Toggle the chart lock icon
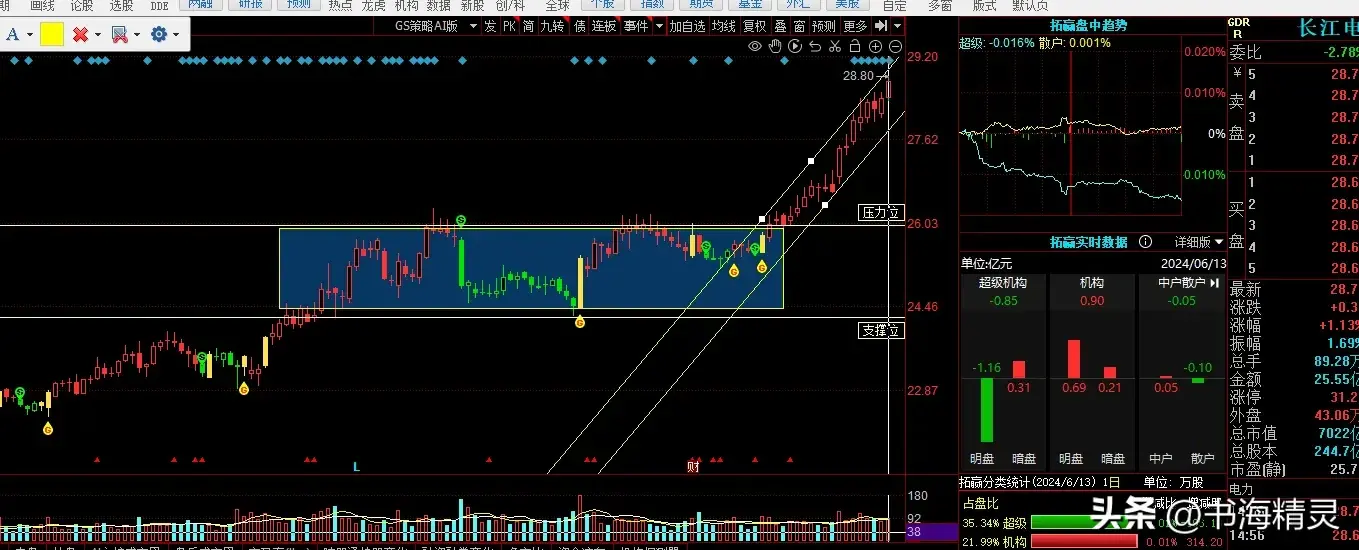The image size is (1359, 550). [x=855, y=46]
